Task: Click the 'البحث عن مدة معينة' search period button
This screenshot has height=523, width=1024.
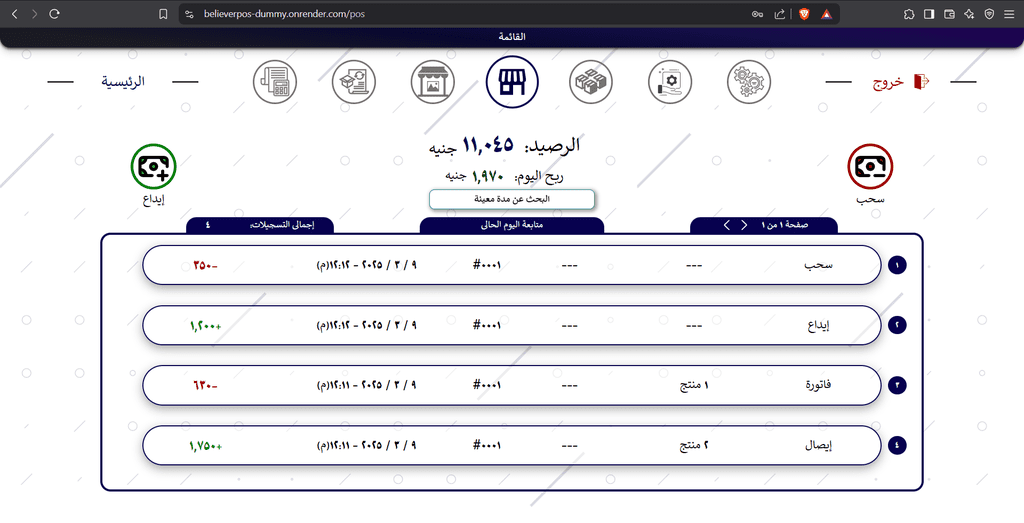Action: (512, 199)
